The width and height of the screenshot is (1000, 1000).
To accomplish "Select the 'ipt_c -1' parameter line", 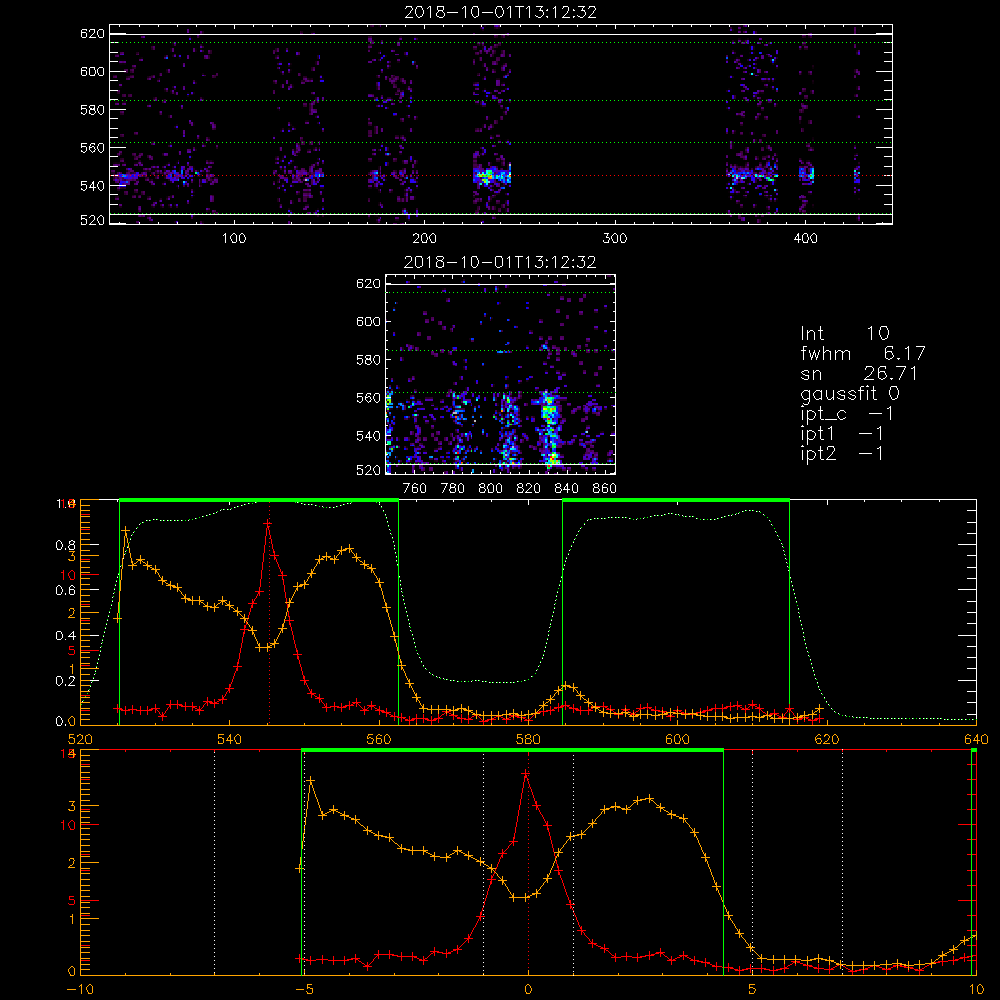I will [847, 414].
